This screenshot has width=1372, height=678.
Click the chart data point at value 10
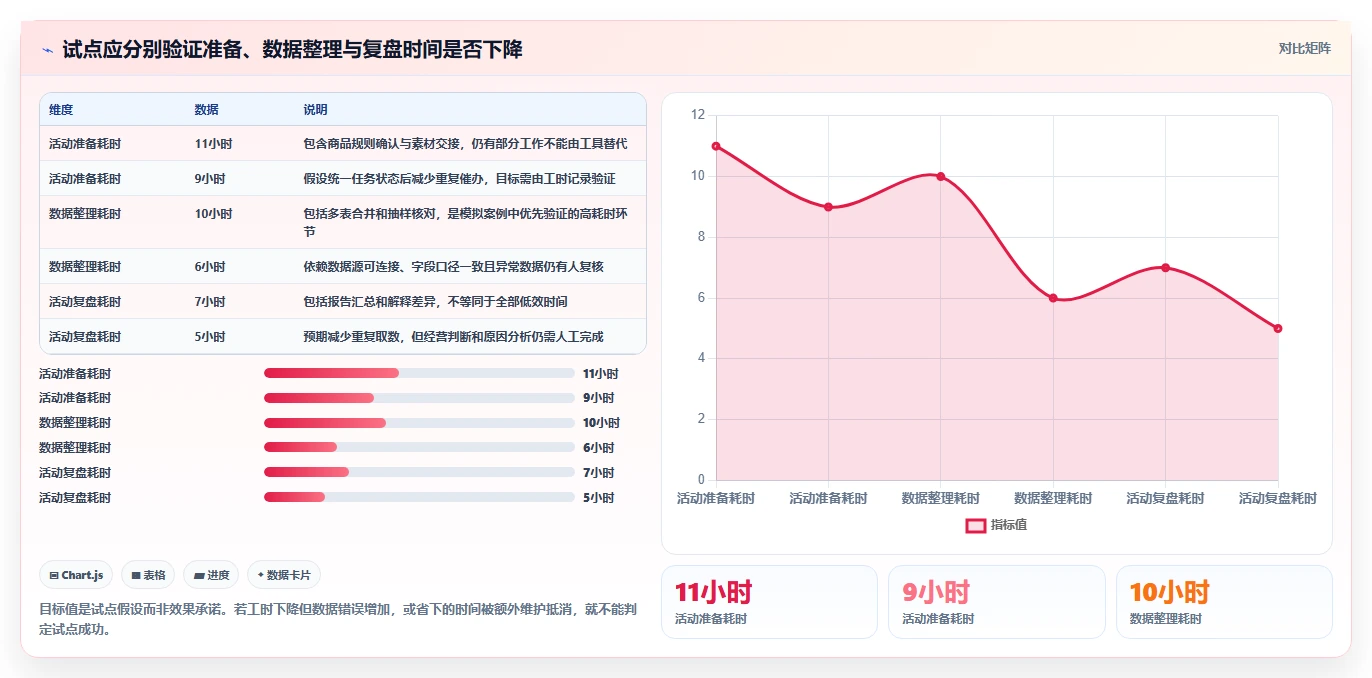coord(940,176)
